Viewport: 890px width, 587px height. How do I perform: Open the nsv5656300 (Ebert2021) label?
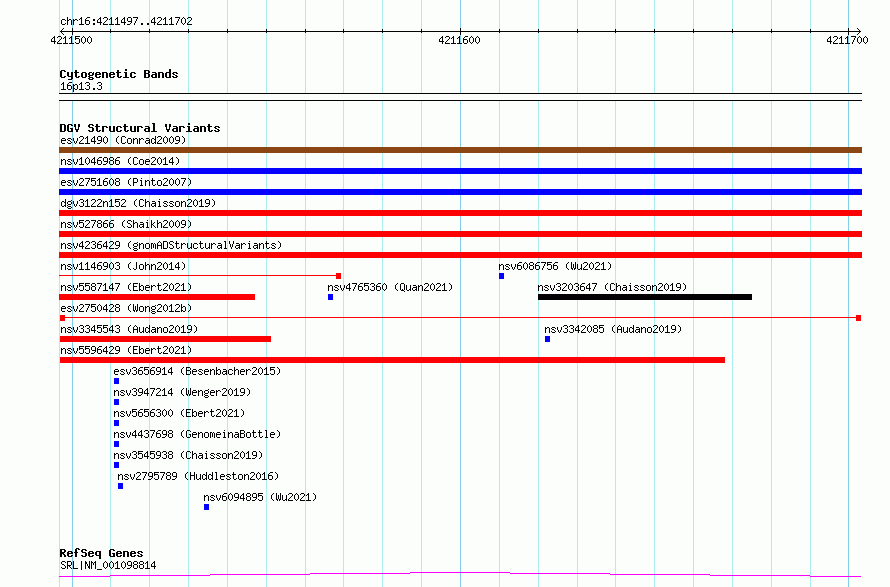(179, 413)
